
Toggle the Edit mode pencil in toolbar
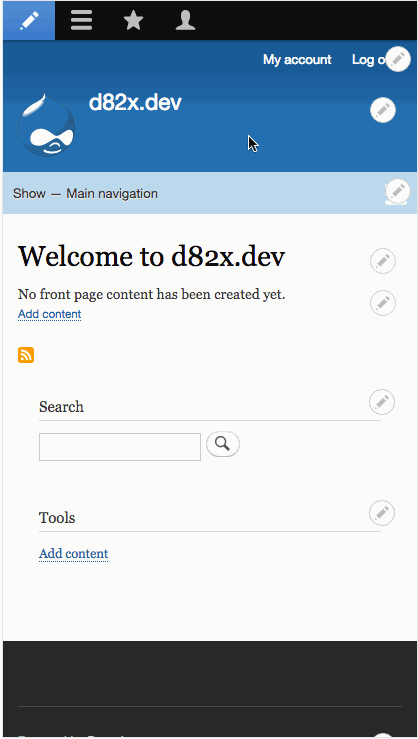[29, 21]
